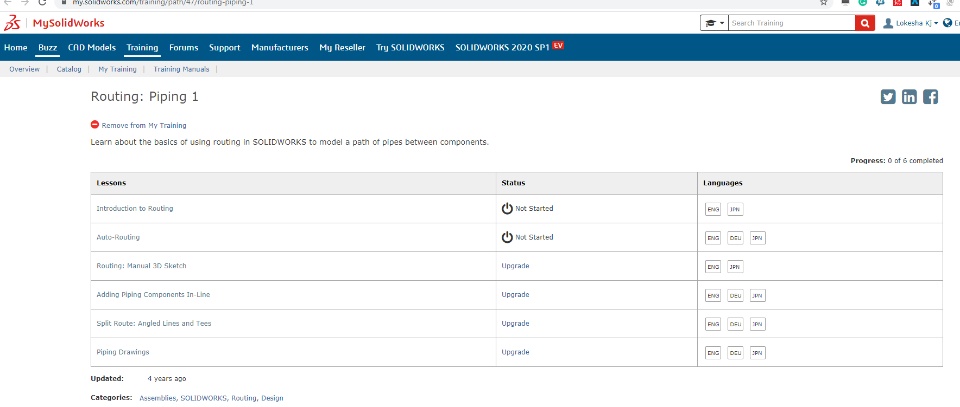Click the SOLIDWORKS category link
The width and height of the screenshot is (960, 407).
(x=204, y=398)
